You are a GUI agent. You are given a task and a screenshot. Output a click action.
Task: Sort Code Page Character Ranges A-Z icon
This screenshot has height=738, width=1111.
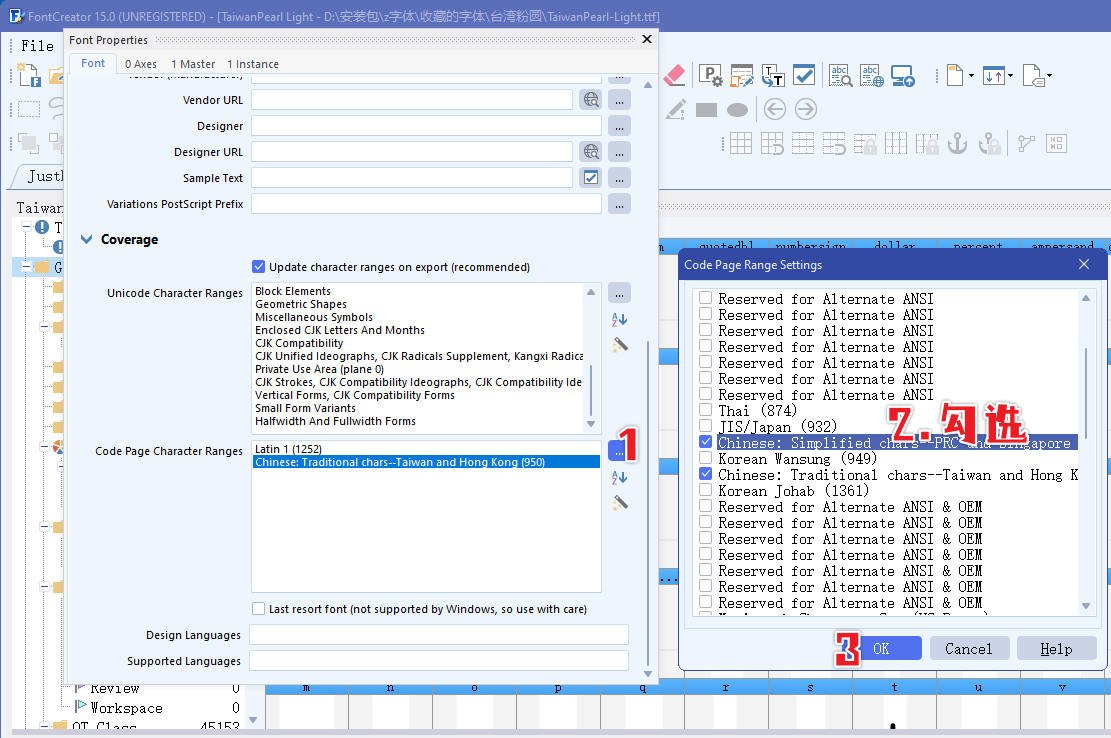(619, 477)
